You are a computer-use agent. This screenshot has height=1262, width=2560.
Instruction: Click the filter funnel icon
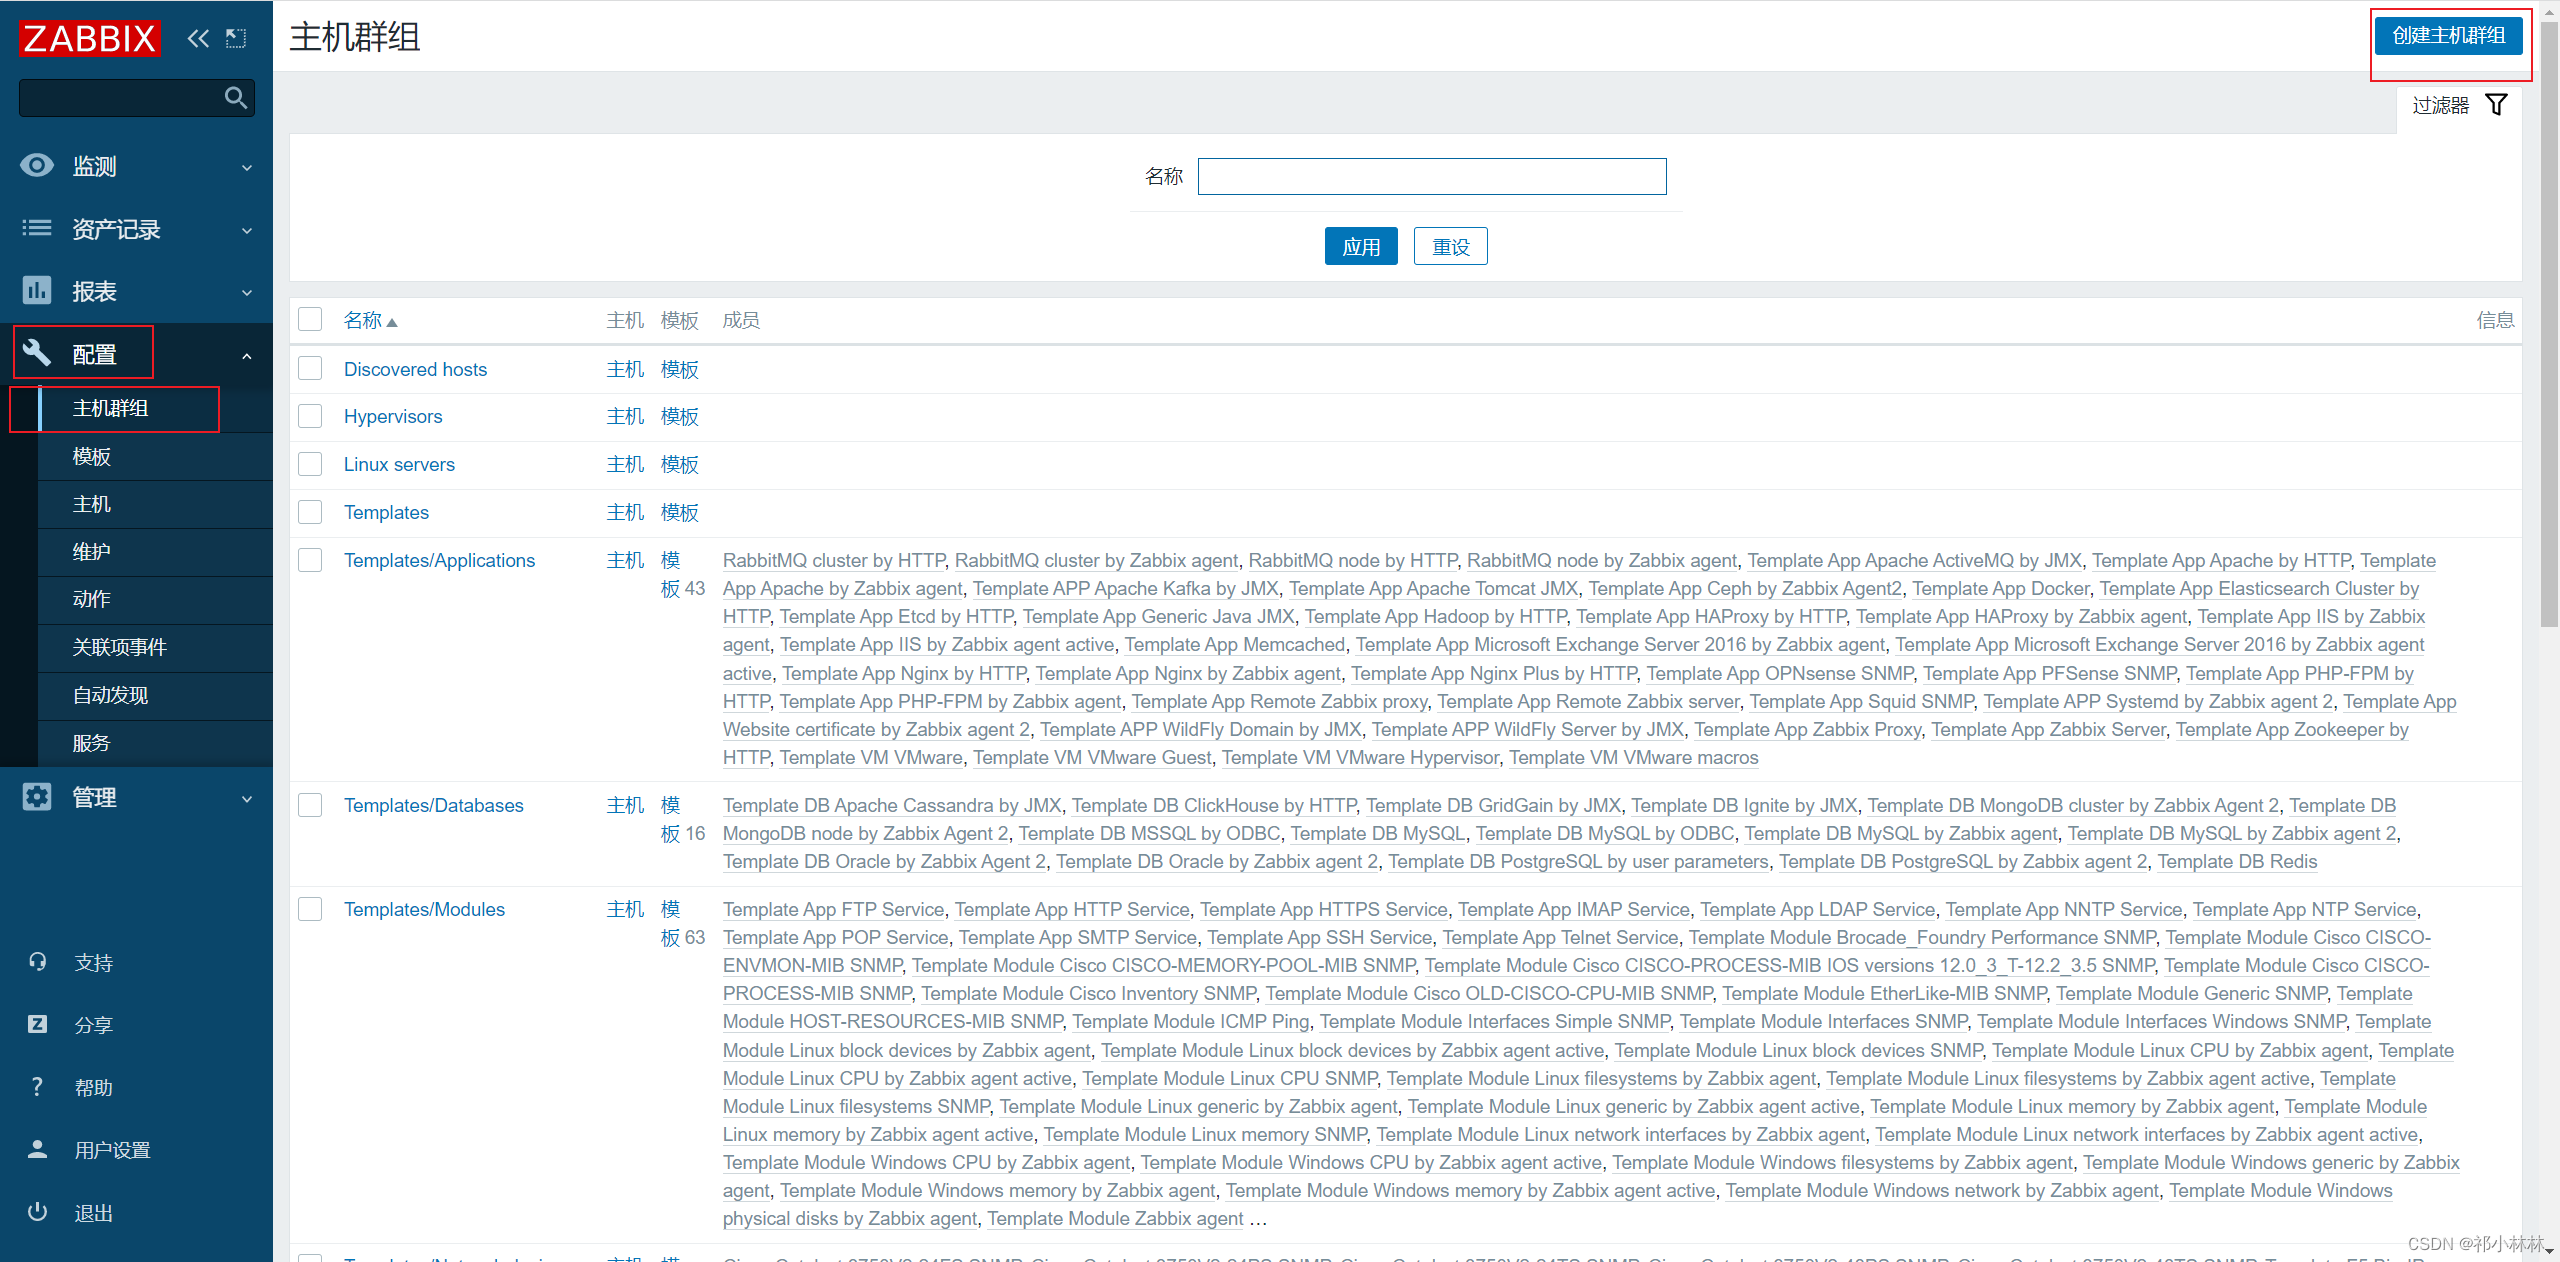2496,105
